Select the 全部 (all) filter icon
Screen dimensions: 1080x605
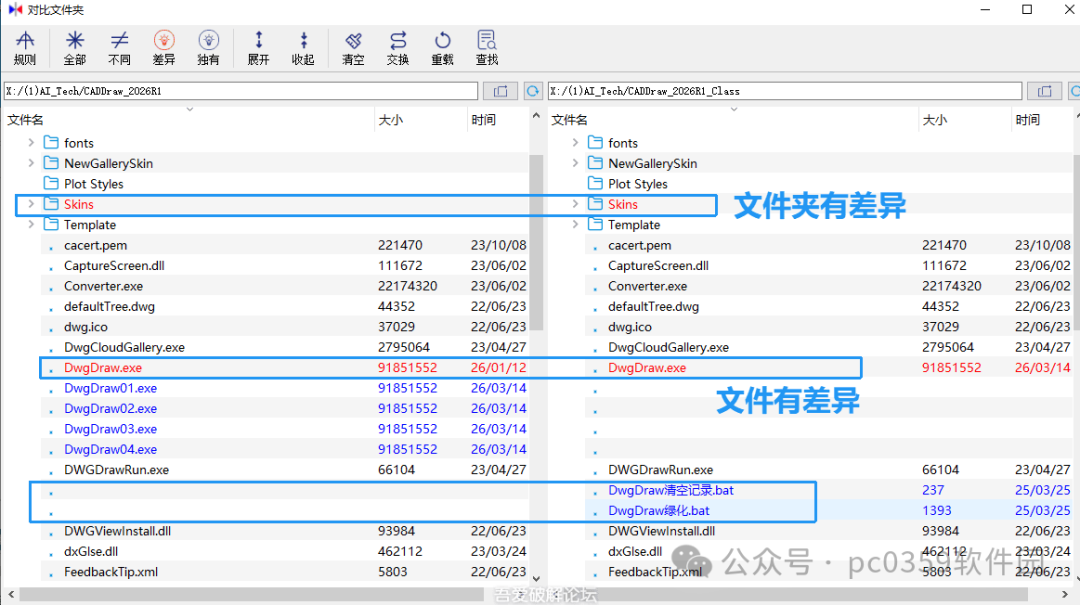click(x=75, y=47)
